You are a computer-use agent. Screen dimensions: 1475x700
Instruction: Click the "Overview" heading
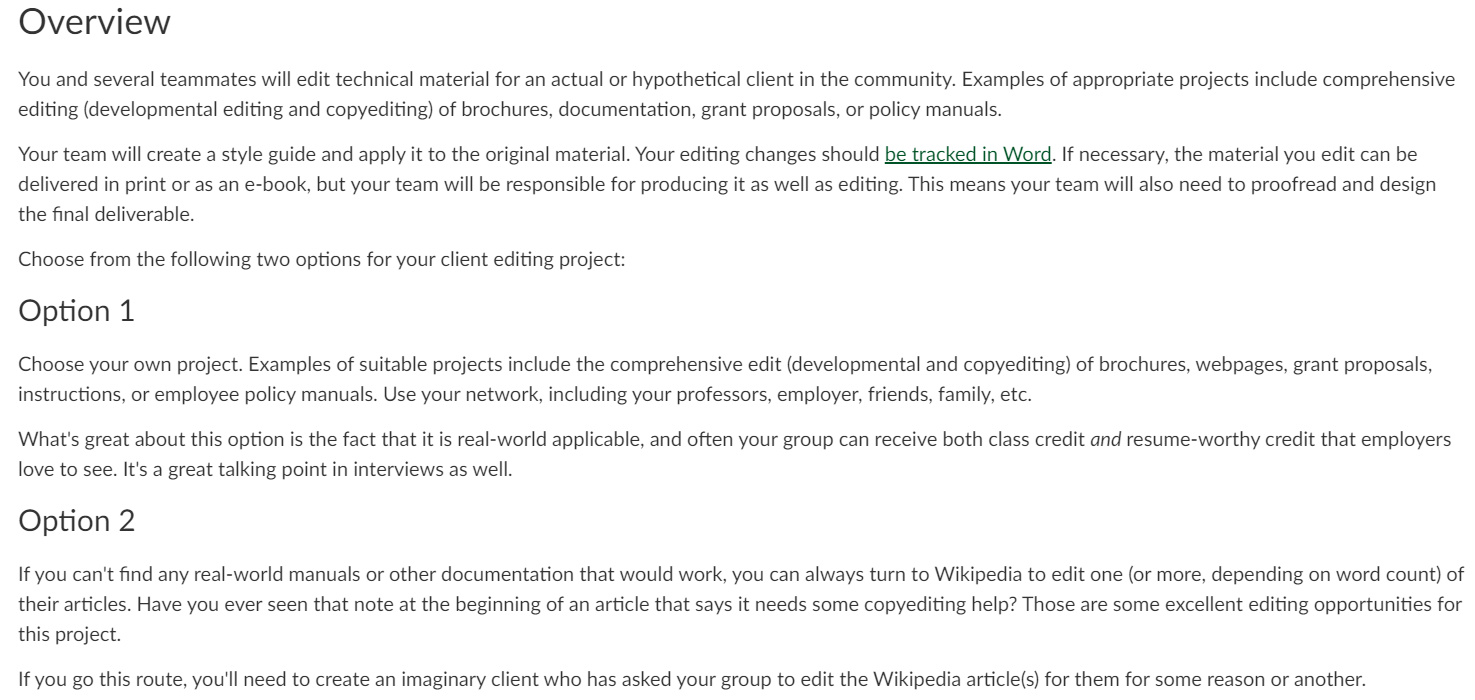click(95, 22)
